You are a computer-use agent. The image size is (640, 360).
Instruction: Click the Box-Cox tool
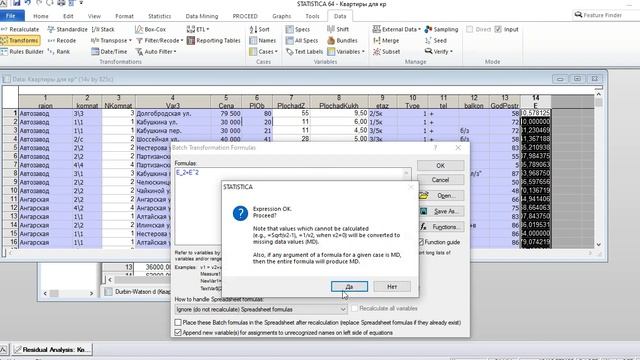coord(151,29)
